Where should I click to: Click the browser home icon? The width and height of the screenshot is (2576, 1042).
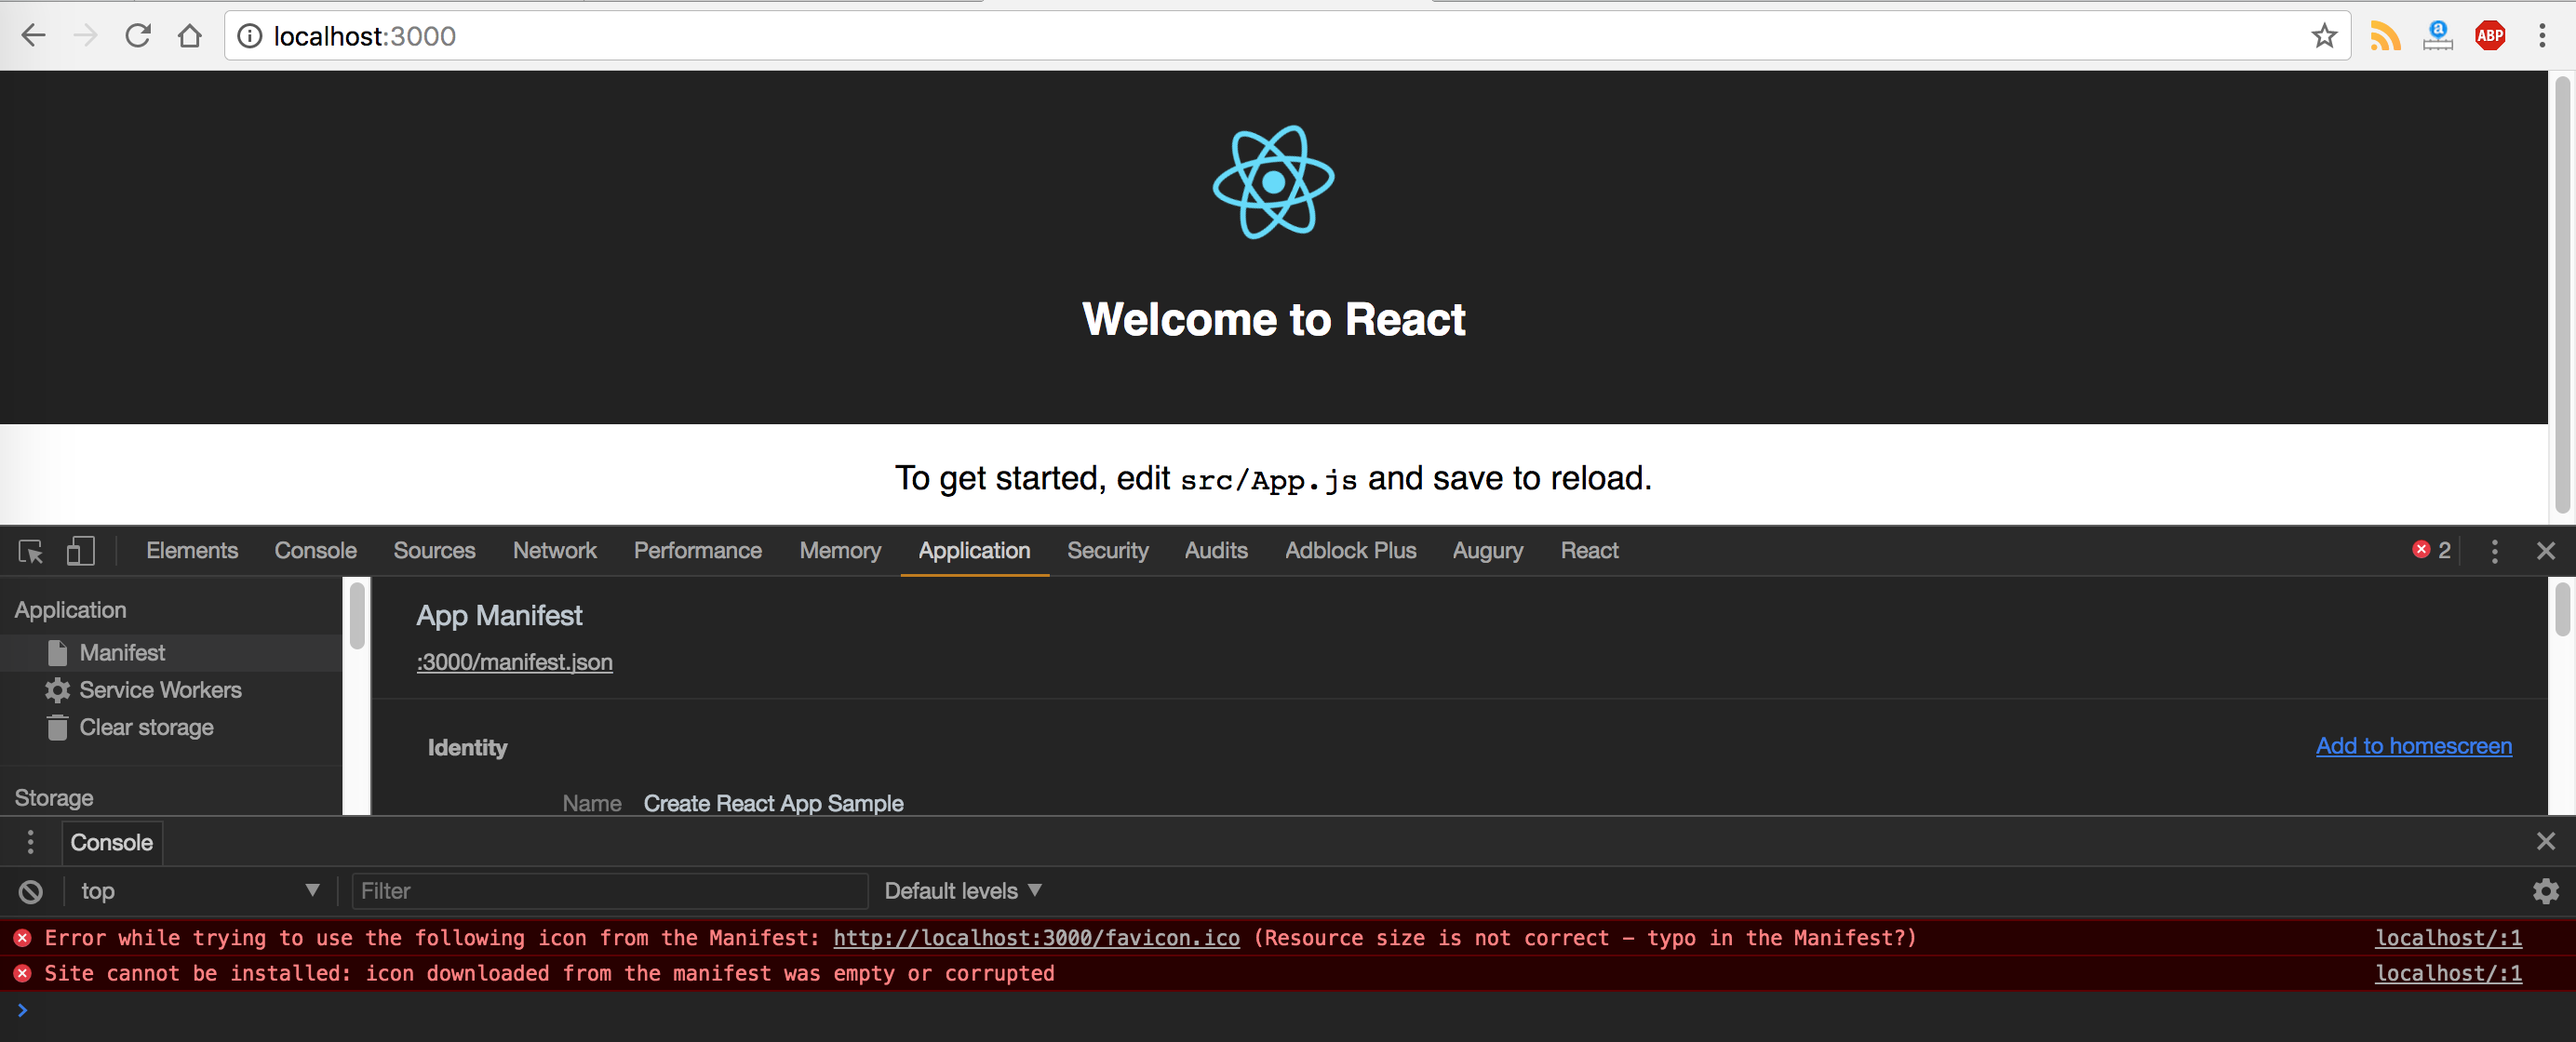click(x=190, y=36)
